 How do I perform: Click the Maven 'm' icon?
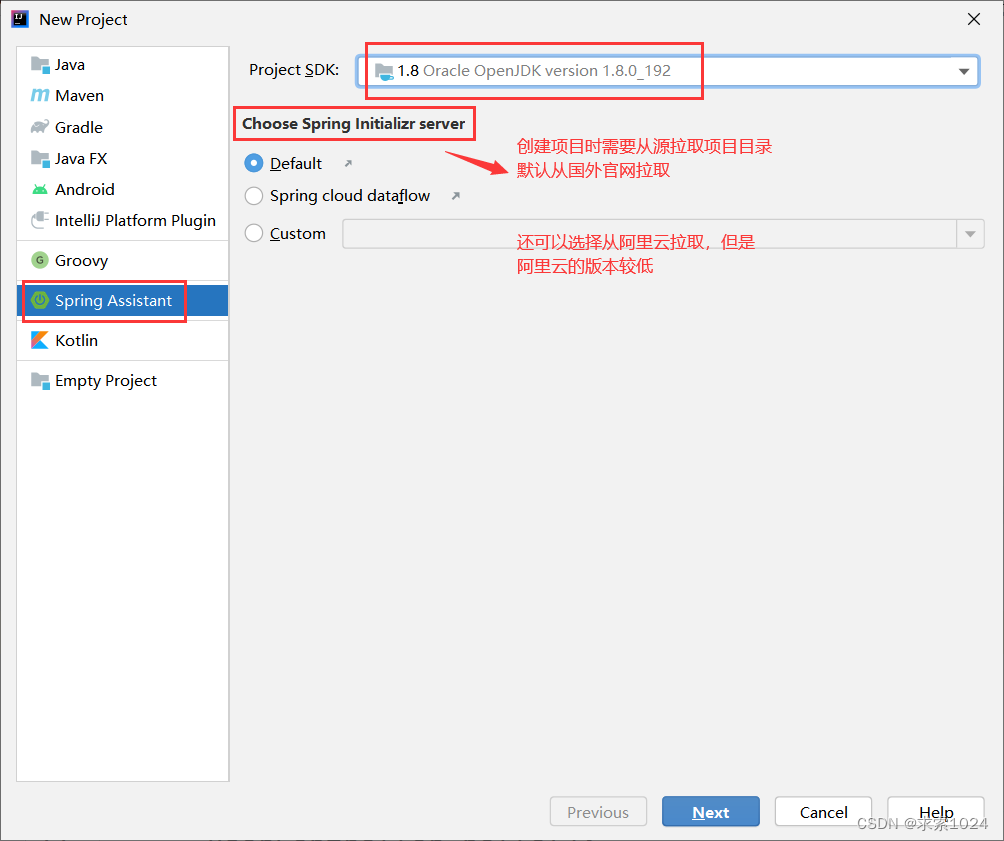[x=40, y=95]
